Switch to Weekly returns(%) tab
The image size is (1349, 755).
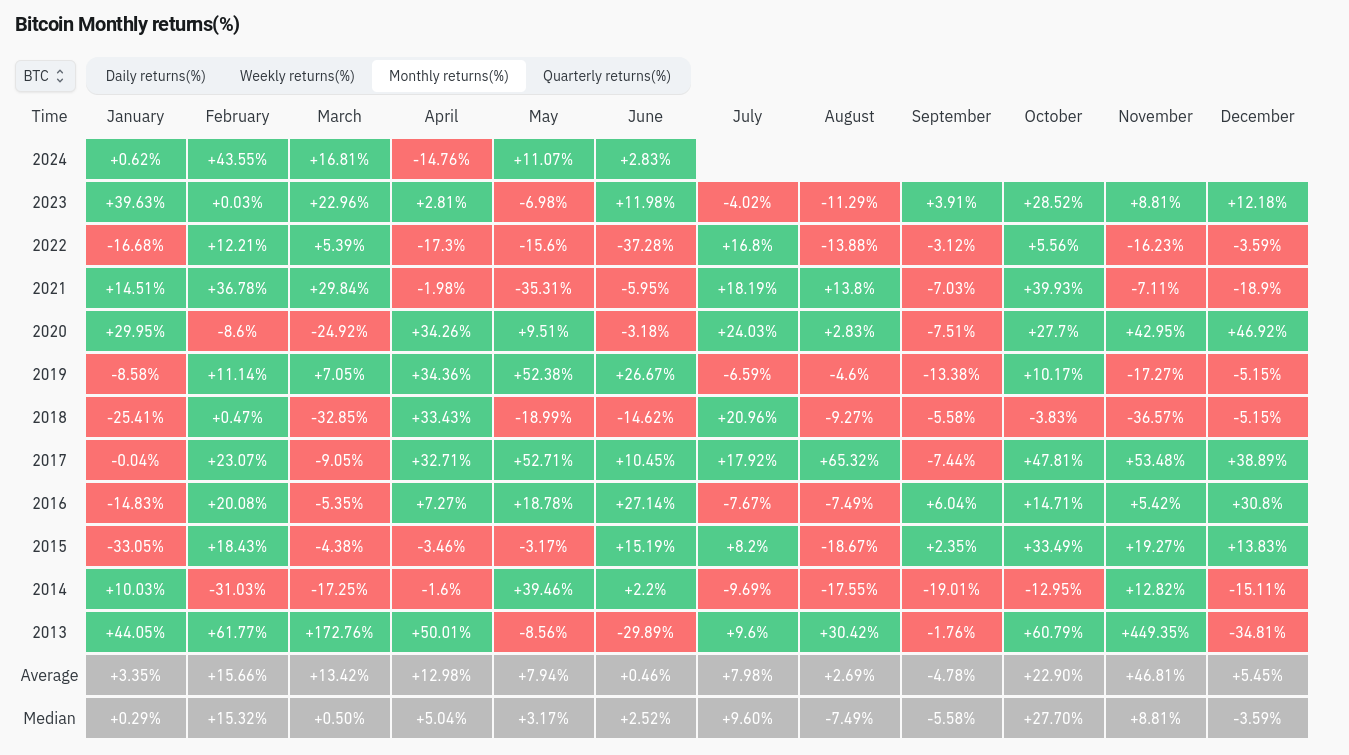click(x=297, y=76)
